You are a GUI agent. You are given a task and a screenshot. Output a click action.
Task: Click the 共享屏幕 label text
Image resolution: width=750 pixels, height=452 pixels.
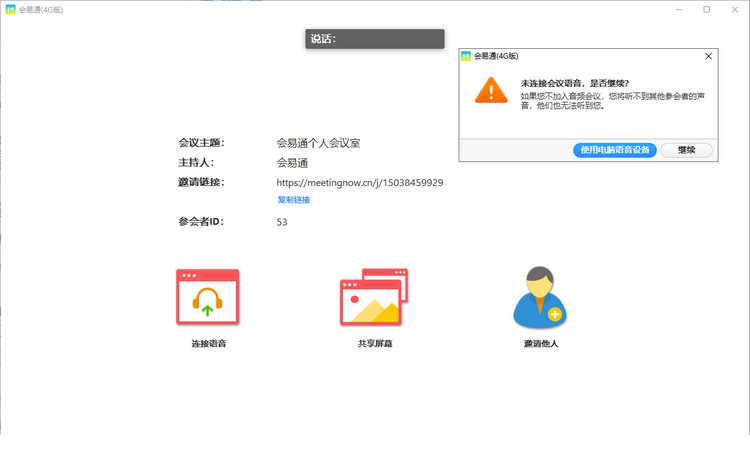tap(375, 343)
